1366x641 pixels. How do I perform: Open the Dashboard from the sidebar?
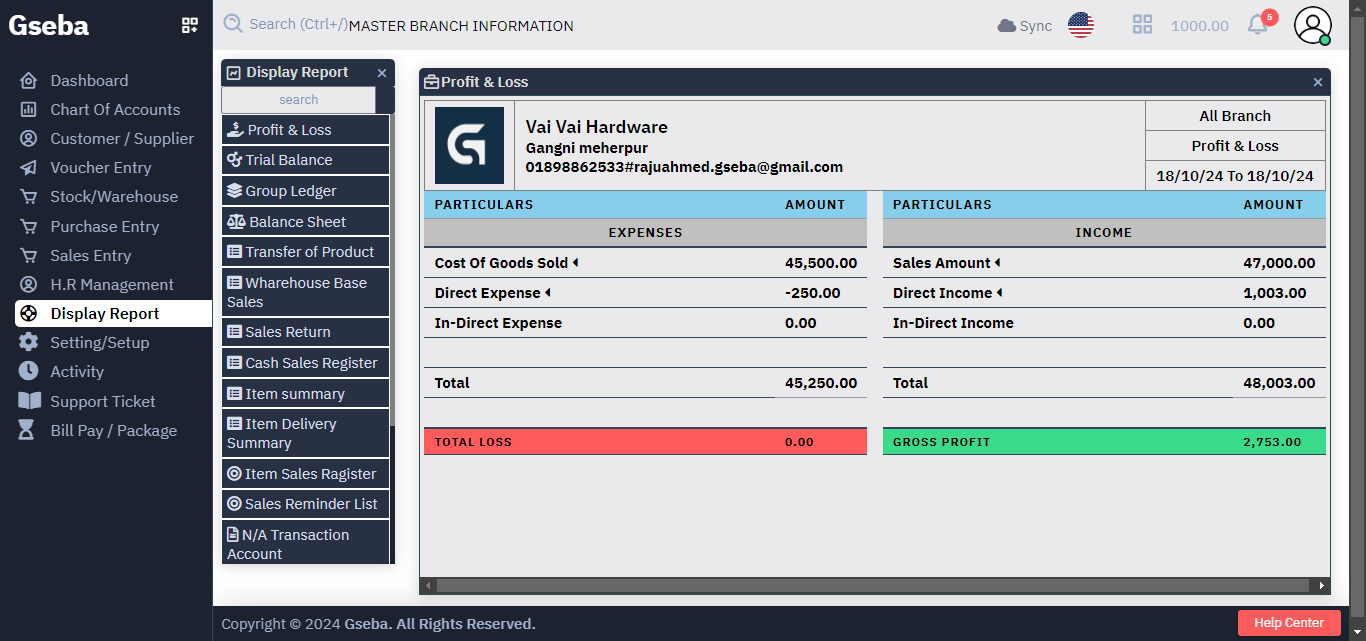click(x=90, y=80)
